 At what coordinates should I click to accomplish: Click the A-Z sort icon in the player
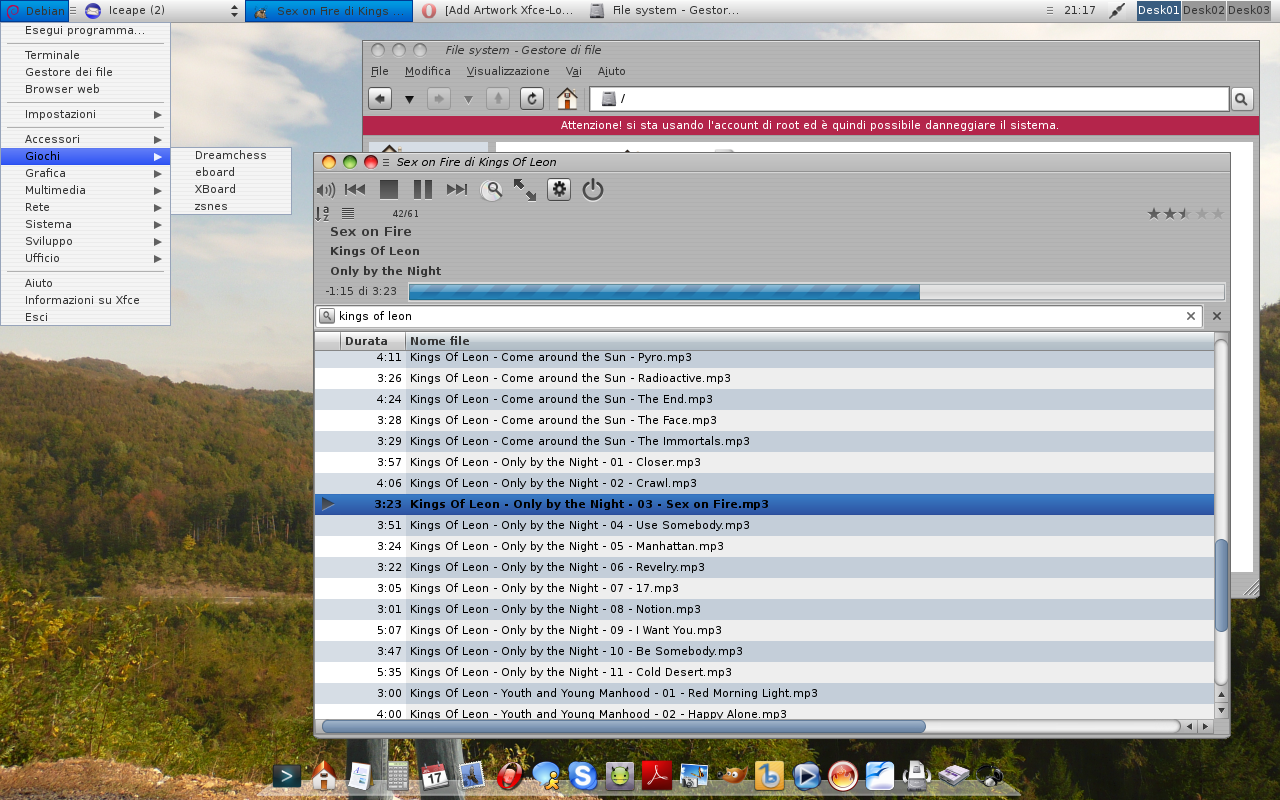click(x=322, y=213)
